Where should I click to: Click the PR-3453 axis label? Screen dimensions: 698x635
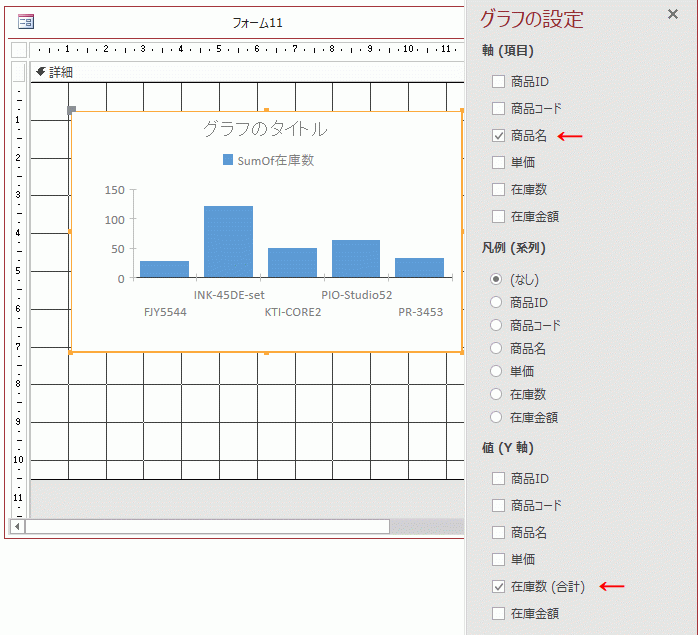click(420, 312)
